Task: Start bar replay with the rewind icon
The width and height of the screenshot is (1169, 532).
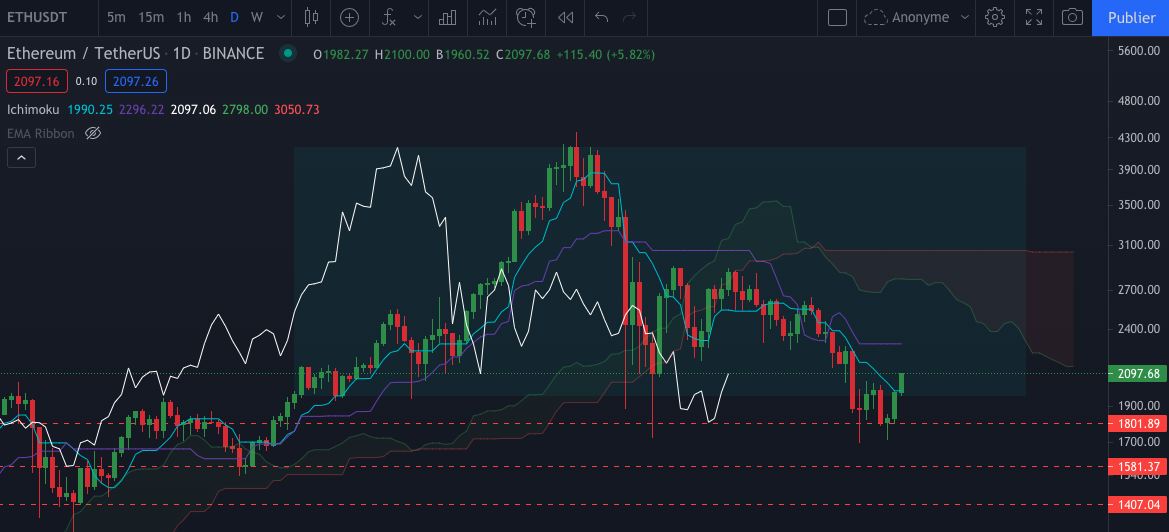Action: 566,17
